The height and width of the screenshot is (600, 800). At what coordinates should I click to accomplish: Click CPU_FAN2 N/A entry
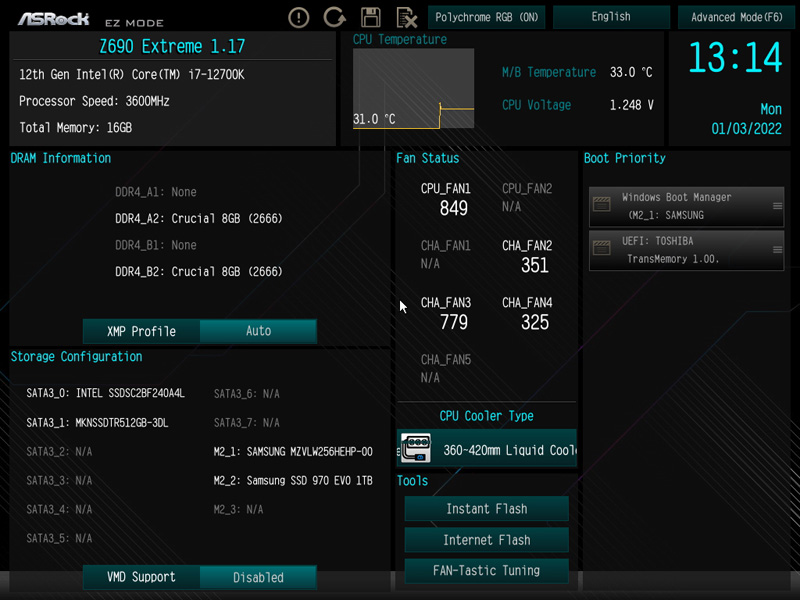[527, 197]
